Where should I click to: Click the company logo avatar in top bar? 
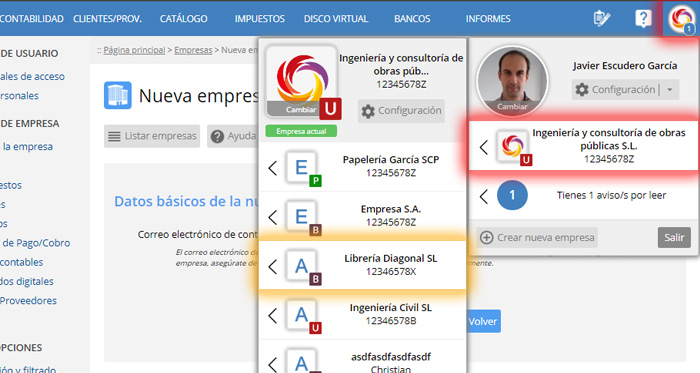(681, 19)
